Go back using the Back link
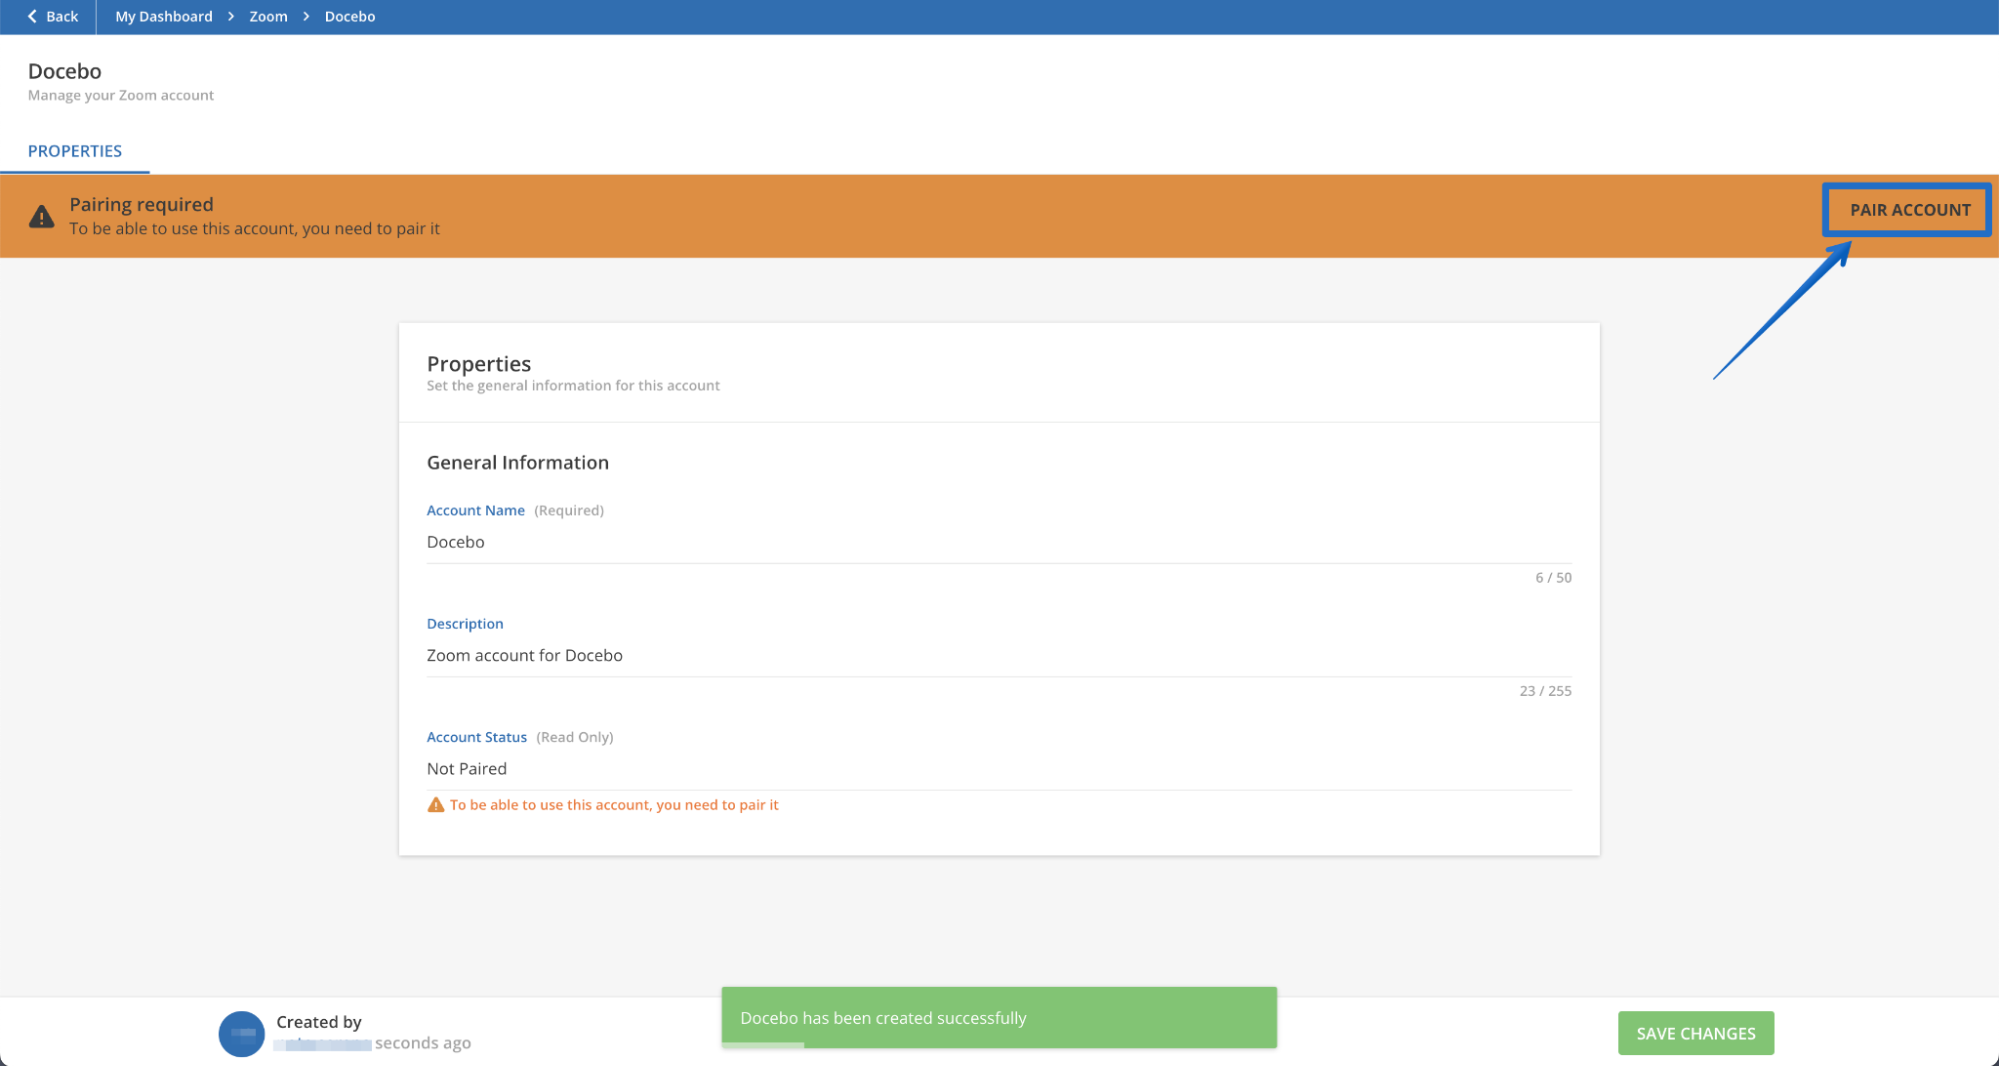 pyautogui.click(x=52, y=16)
